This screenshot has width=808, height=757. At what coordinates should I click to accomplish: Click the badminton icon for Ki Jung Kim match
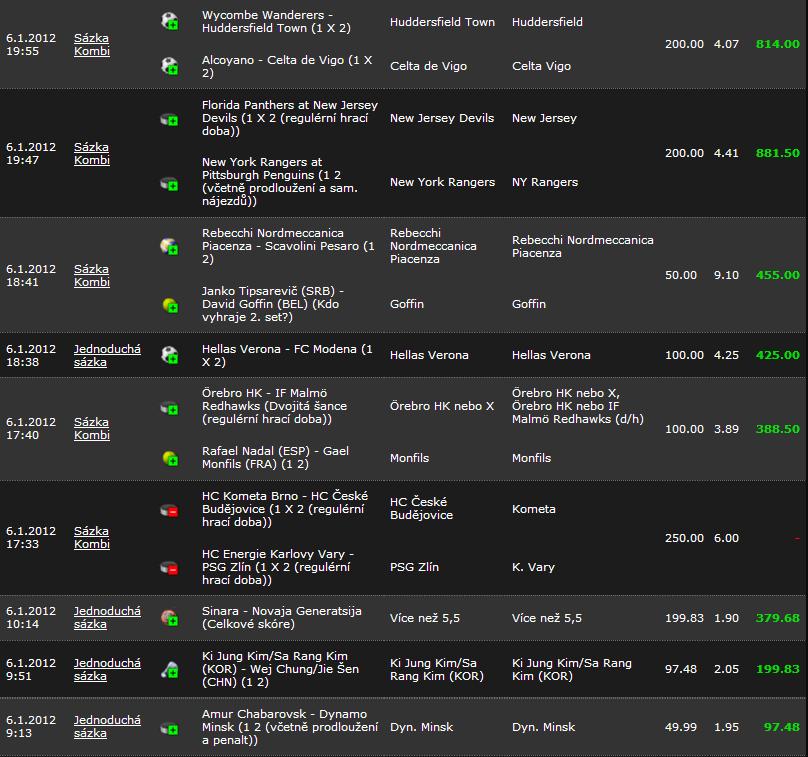(170, 669)
